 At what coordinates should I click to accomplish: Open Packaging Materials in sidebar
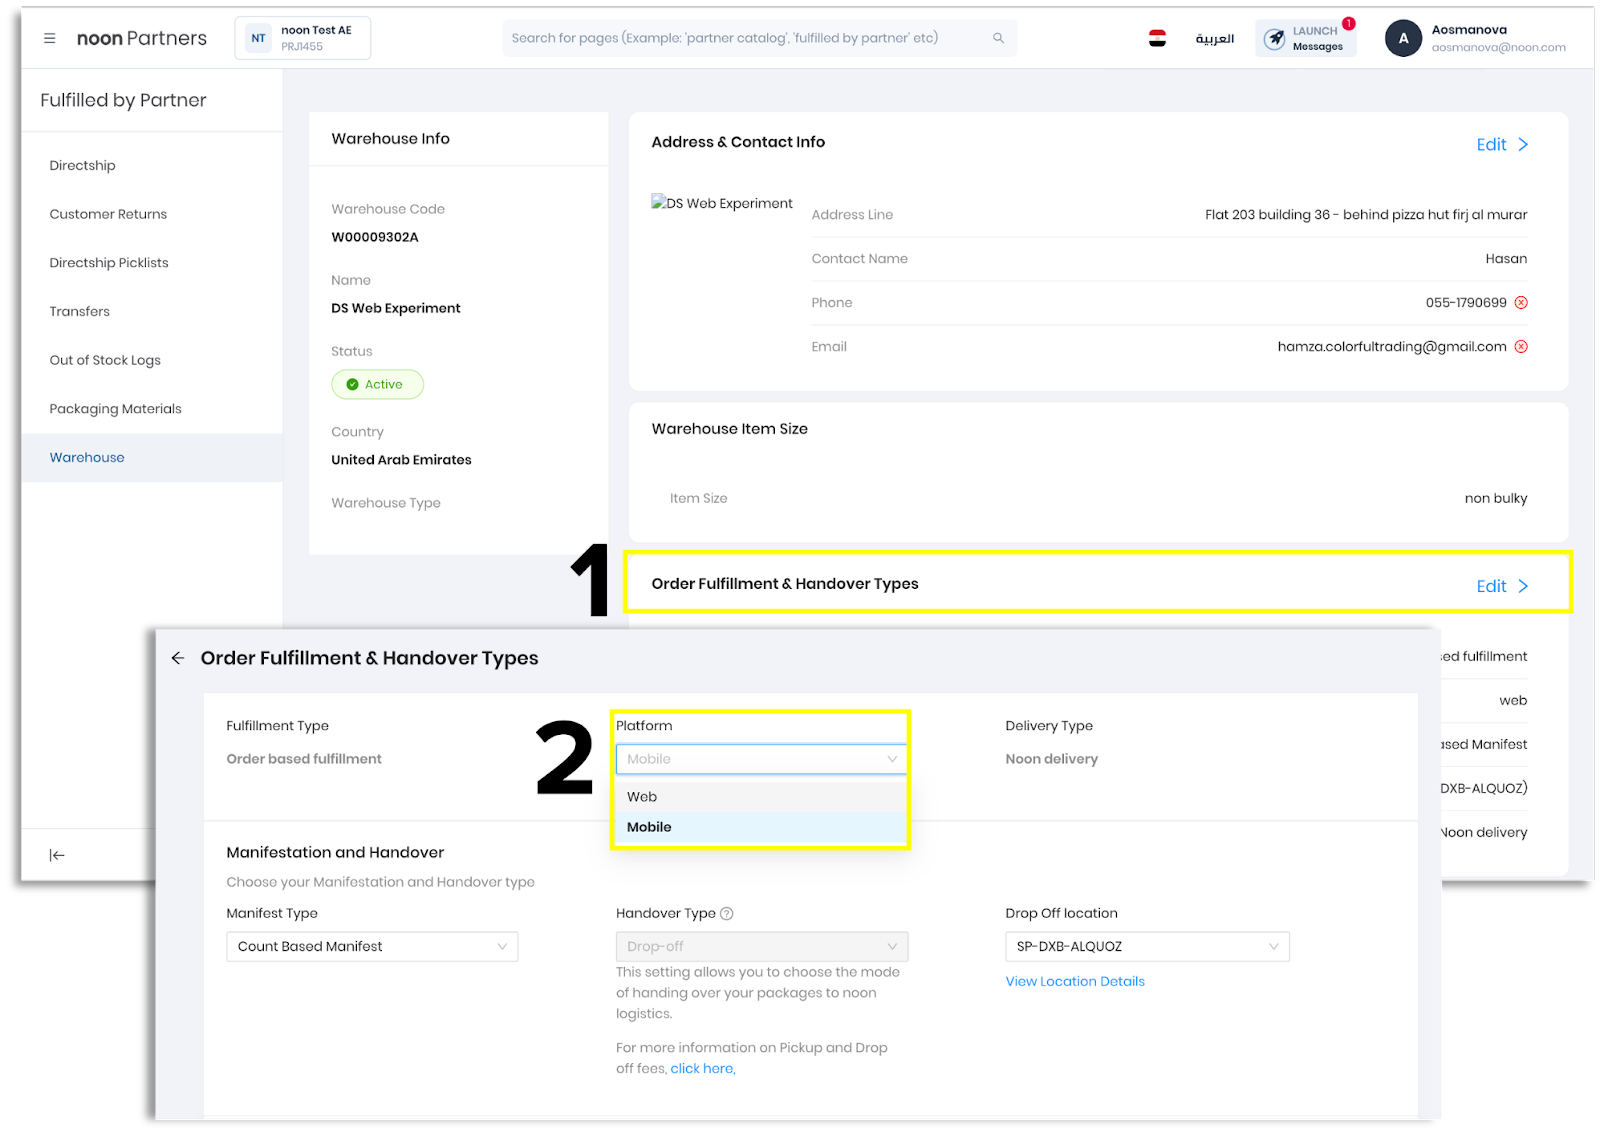tap(116, 409)
